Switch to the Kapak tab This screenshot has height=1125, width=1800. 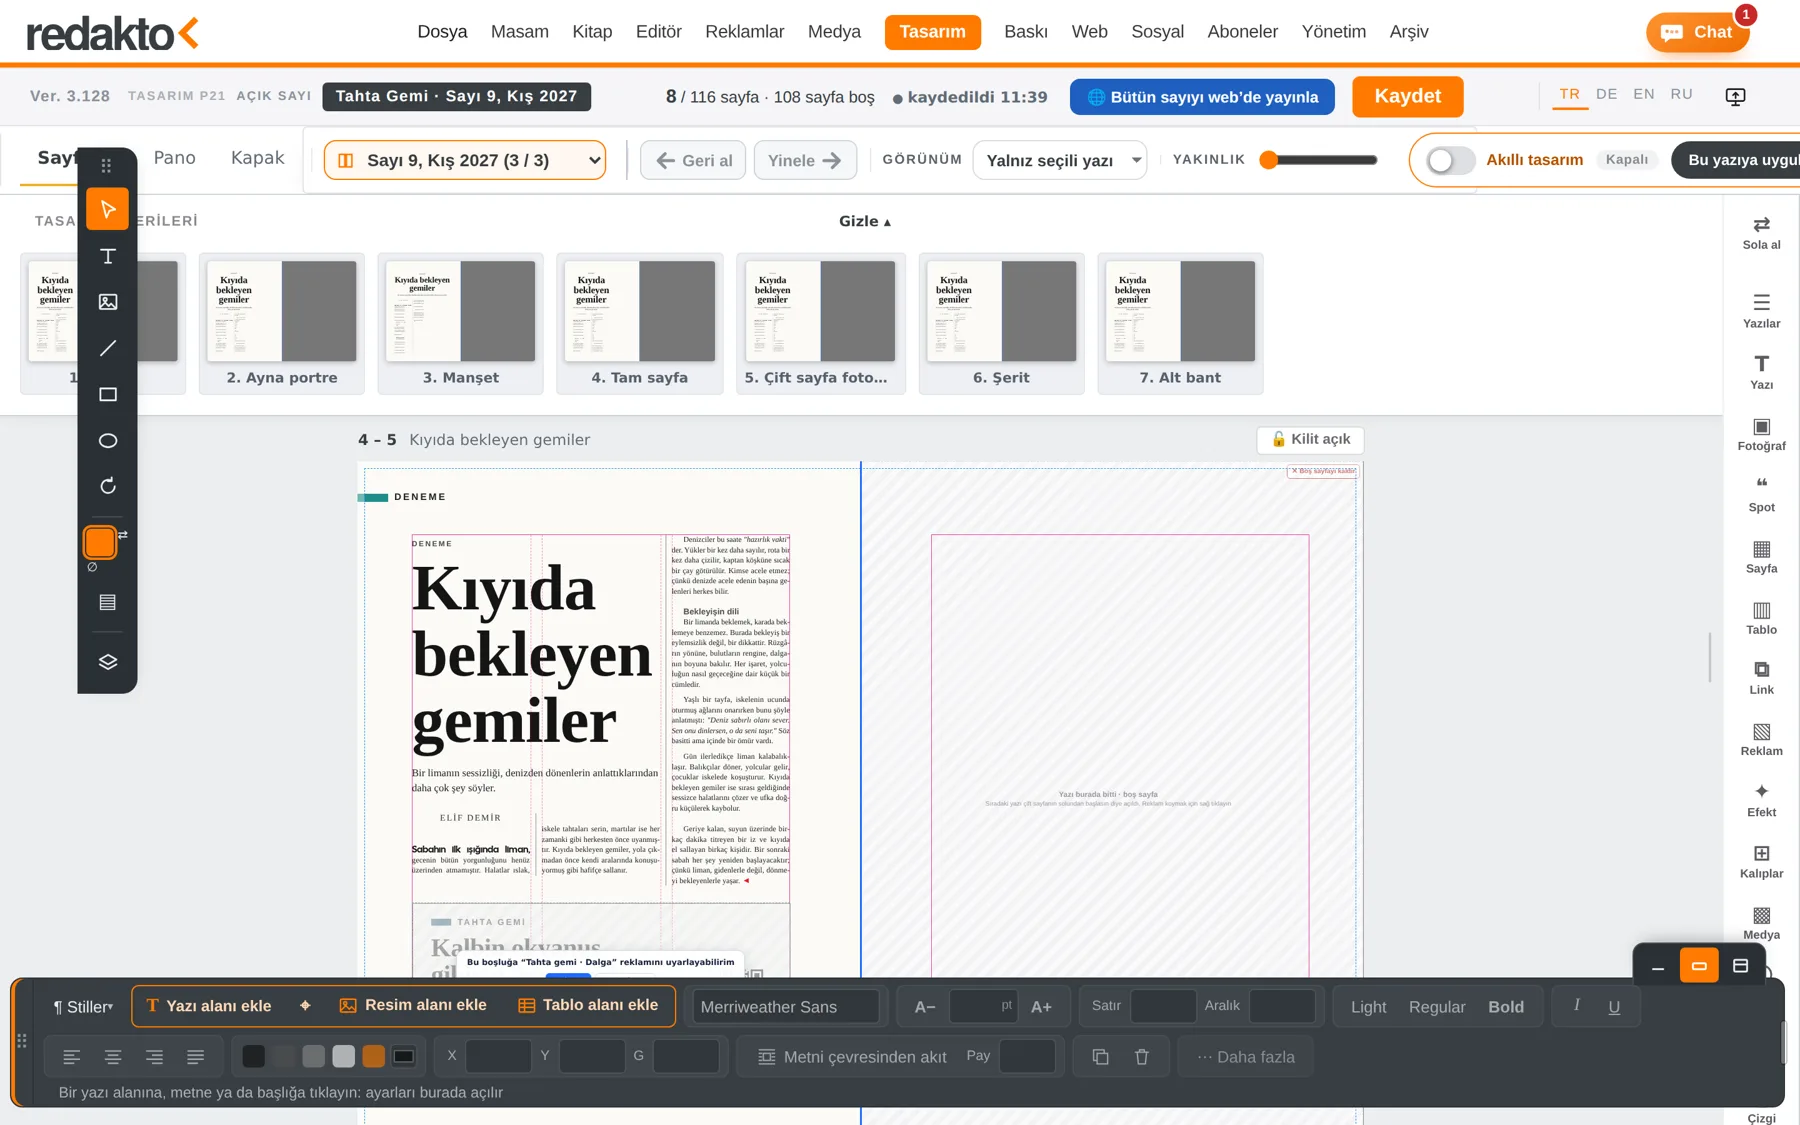257,158
